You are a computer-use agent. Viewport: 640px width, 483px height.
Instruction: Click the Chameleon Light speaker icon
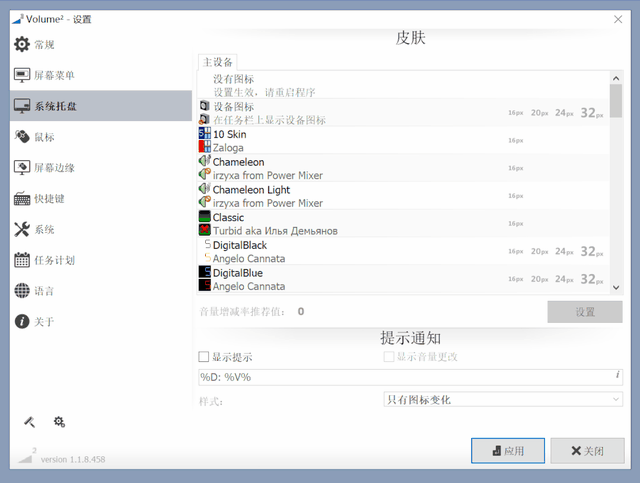pyautogui.click(x=204, y=196)
